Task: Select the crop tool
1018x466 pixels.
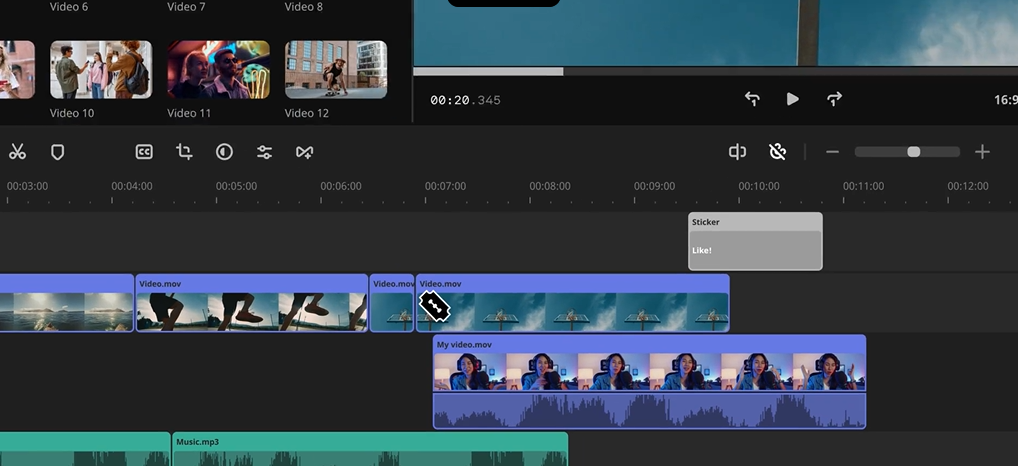Action: (x=184, y=152)
